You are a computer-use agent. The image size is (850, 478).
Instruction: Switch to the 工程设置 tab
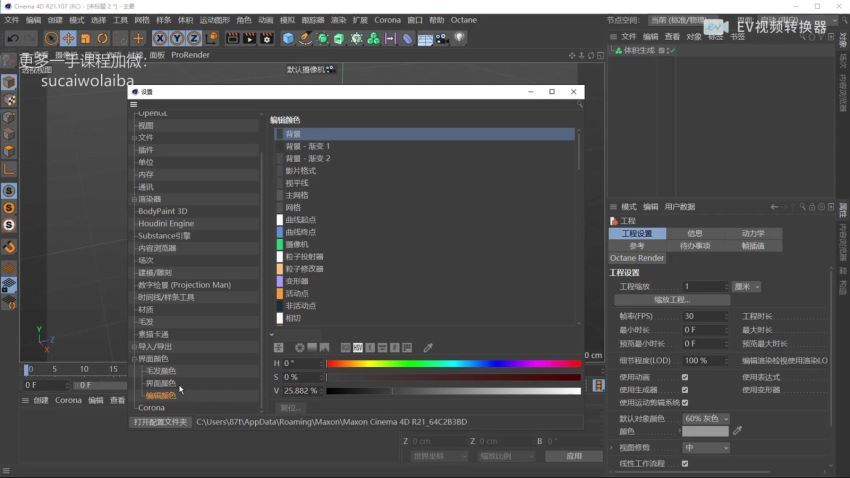[x=637, y=233]
